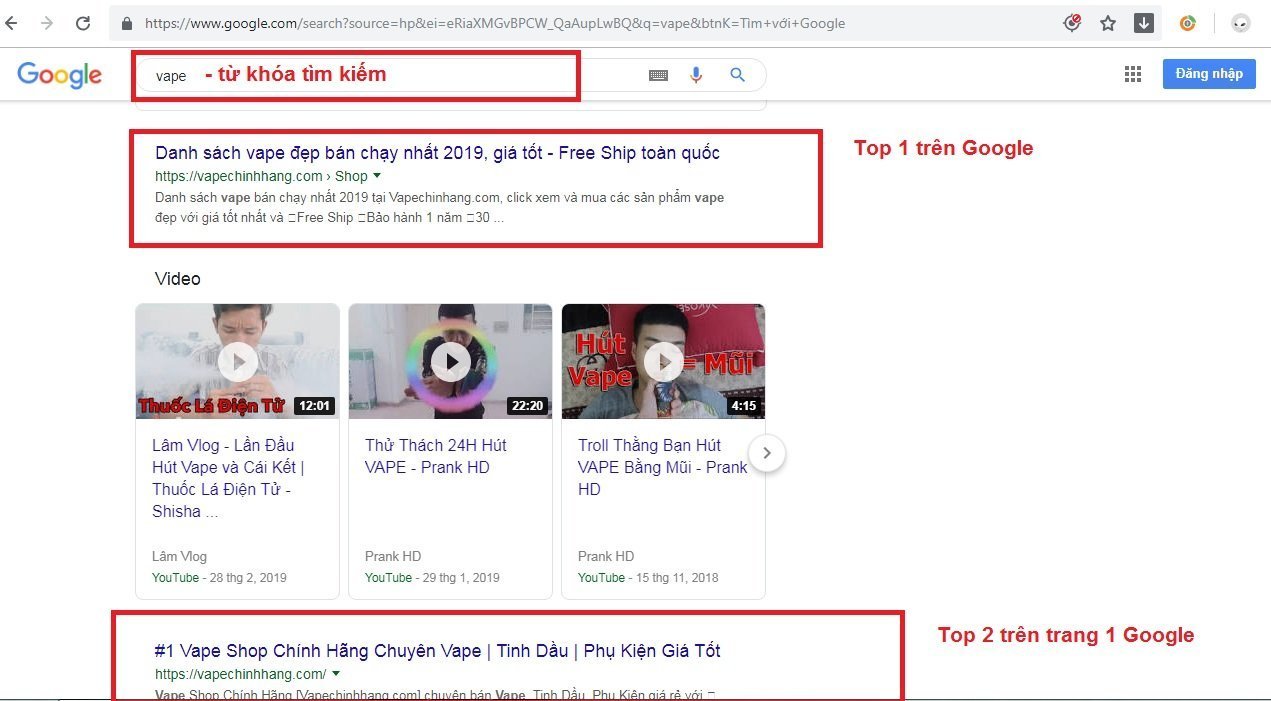Select the URL in the address bar
The width and height of the screenshot is (1271, 701).
pyautogui.click(x=495, y=23)
